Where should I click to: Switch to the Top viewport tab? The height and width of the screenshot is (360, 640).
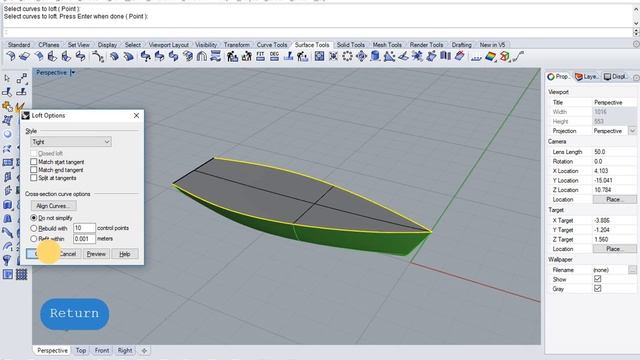(x=81, y=350)
